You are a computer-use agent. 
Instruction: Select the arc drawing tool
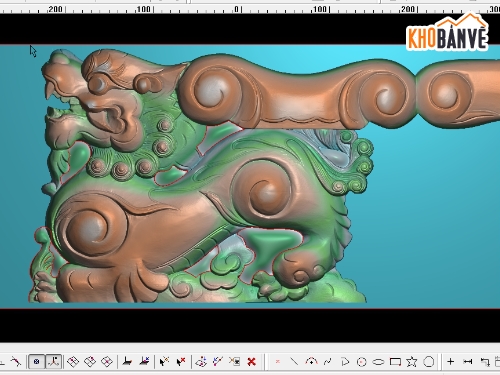311,361
